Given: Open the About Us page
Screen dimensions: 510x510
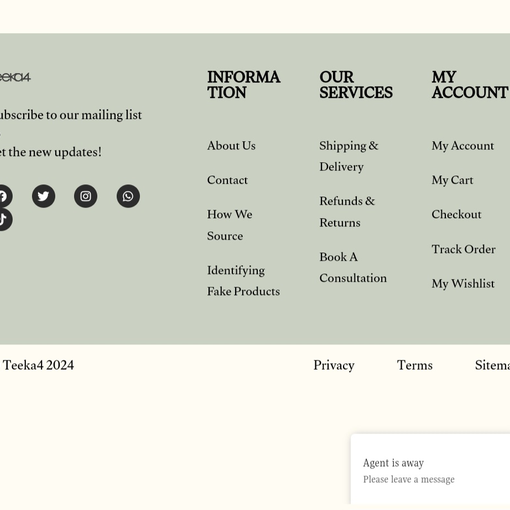Looking at the screenshot, I should (x=231, y=146).
